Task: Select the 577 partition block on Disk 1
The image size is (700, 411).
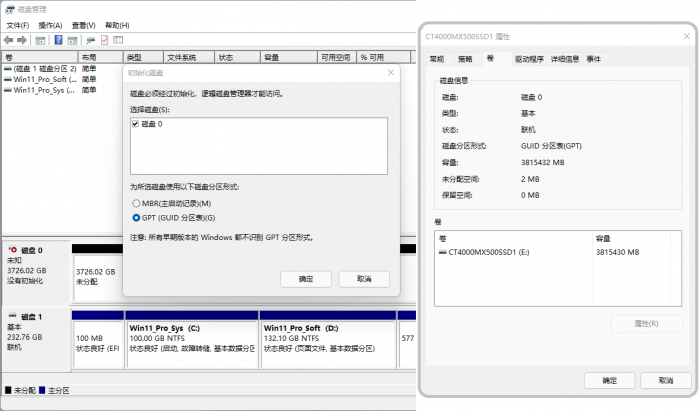Action: [407, 344]
